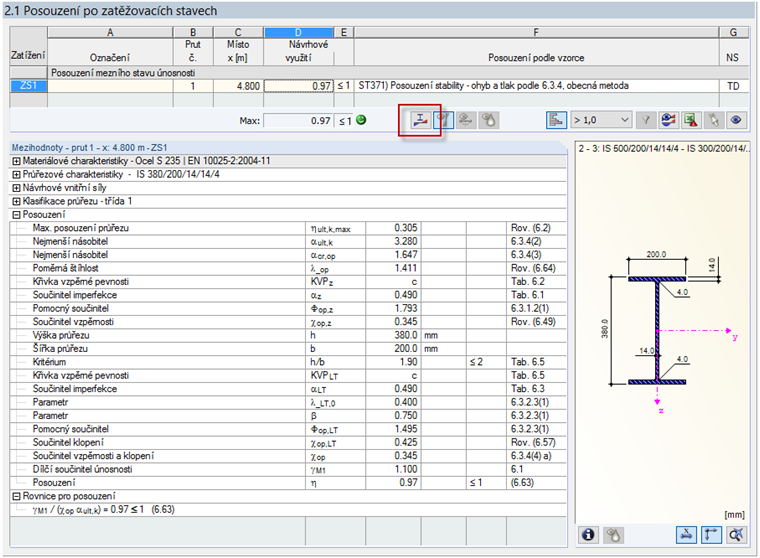Select column D header
Screen dimensions: 760x558
click(299, 32)
